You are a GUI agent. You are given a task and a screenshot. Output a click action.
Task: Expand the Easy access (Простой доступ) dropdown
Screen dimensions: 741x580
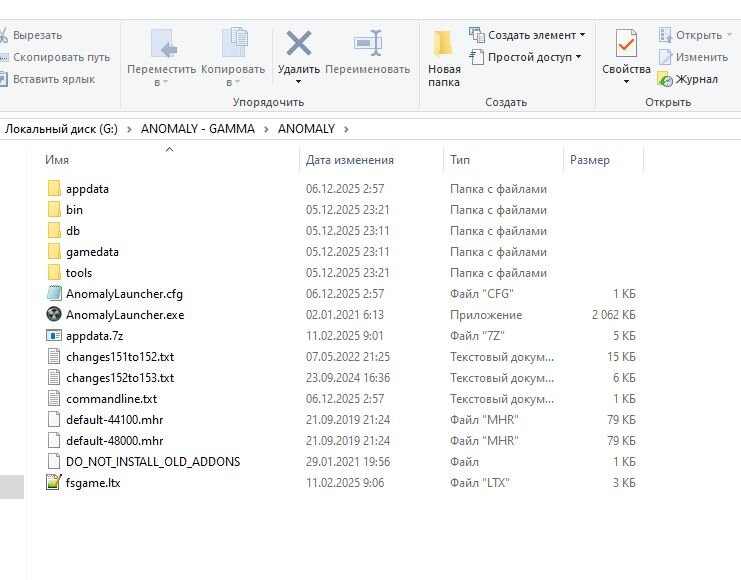579,58
